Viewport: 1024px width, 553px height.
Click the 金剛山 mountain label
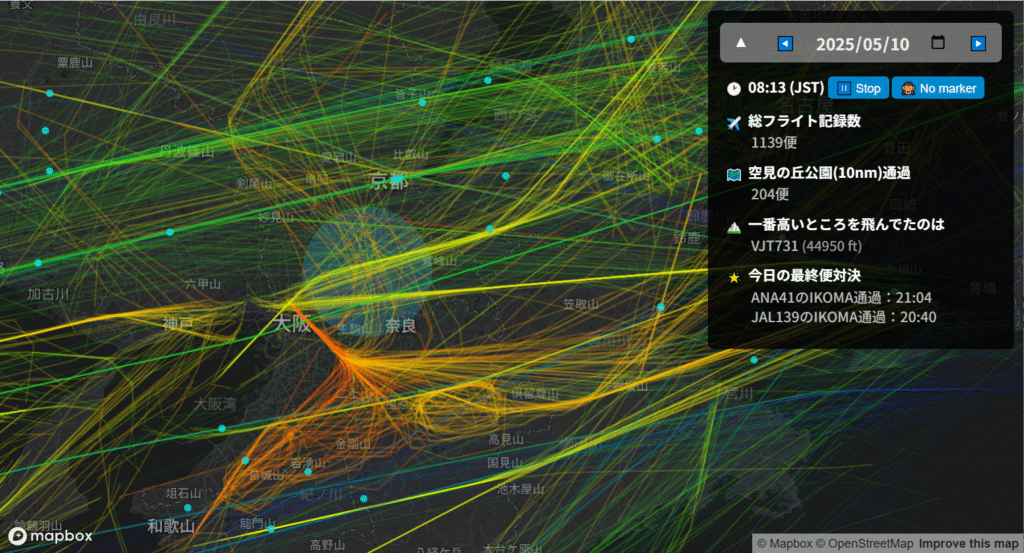[353, 444]
